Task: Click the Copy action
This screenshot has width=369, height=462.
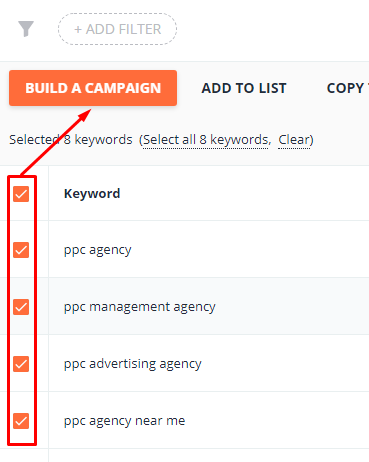Action: (347, 88)
